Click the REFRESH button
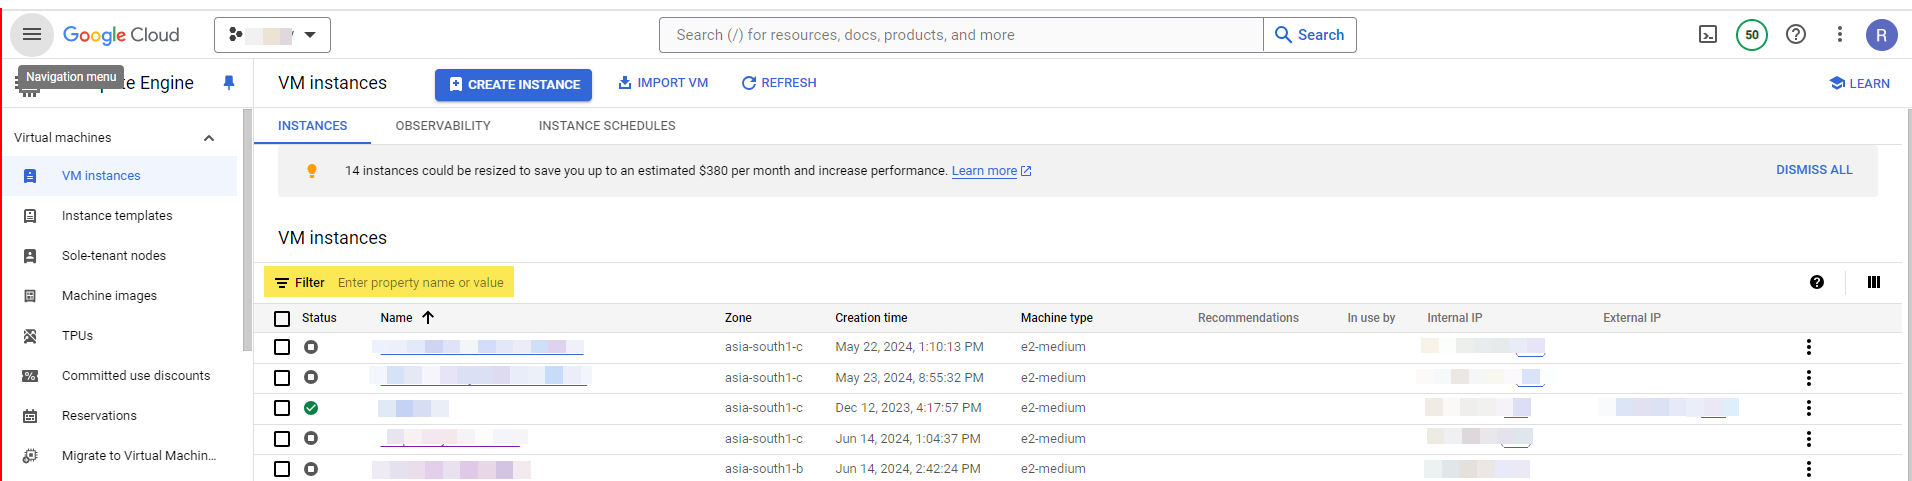Viewport: 1912px width, 481px height. (779, 83)
